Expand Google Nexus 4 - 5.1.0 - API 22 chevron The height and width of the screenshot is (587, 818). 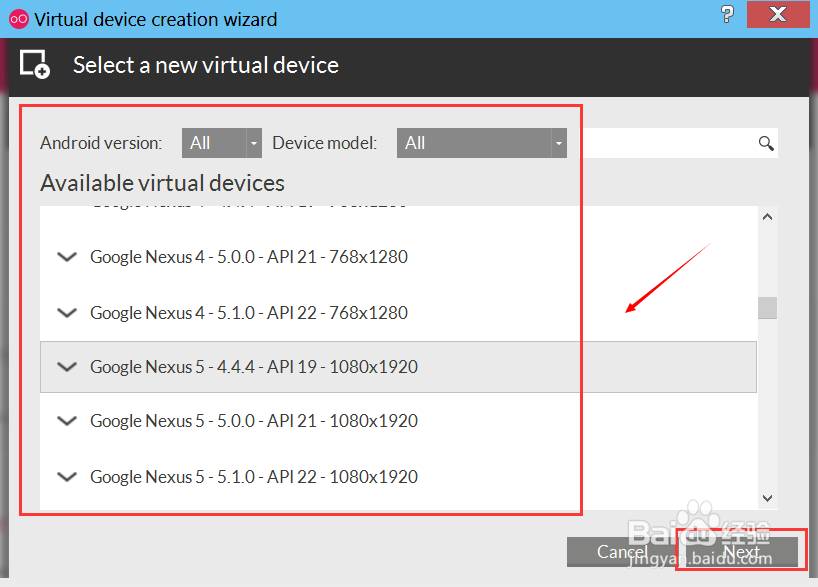(x=67, y=313)
